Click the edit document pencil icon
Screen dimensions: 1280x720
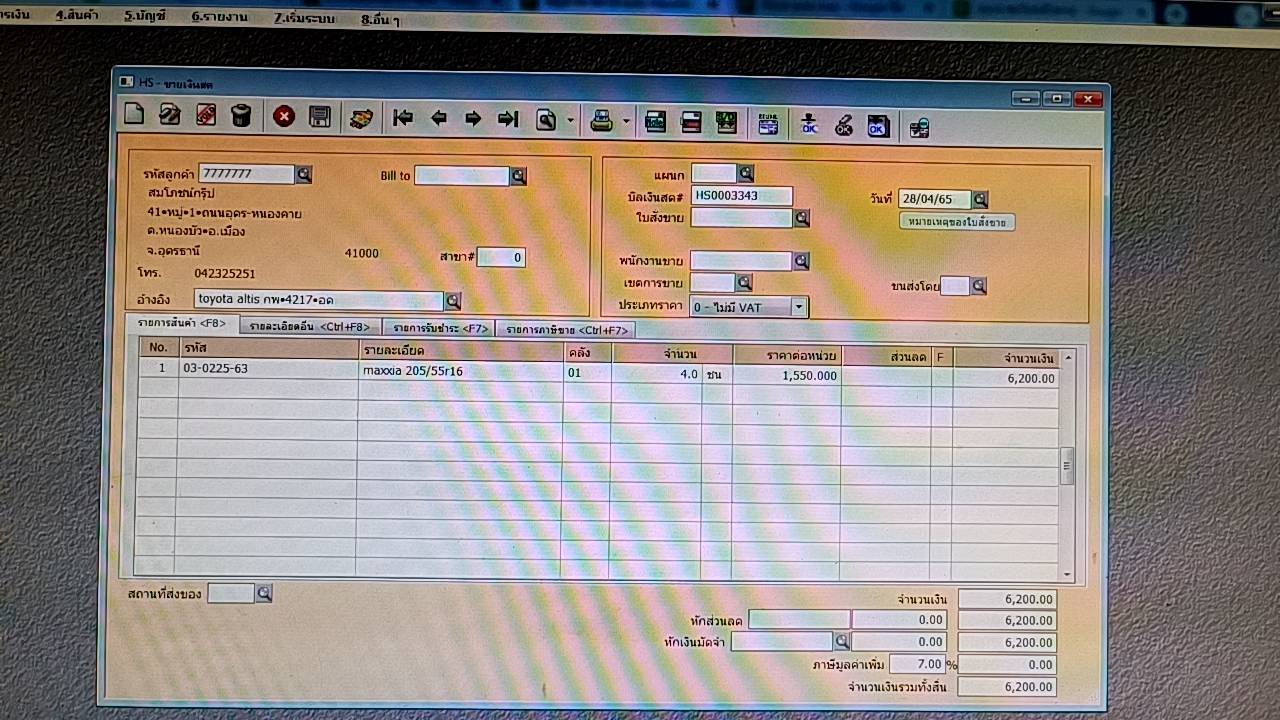pos(170,115)
